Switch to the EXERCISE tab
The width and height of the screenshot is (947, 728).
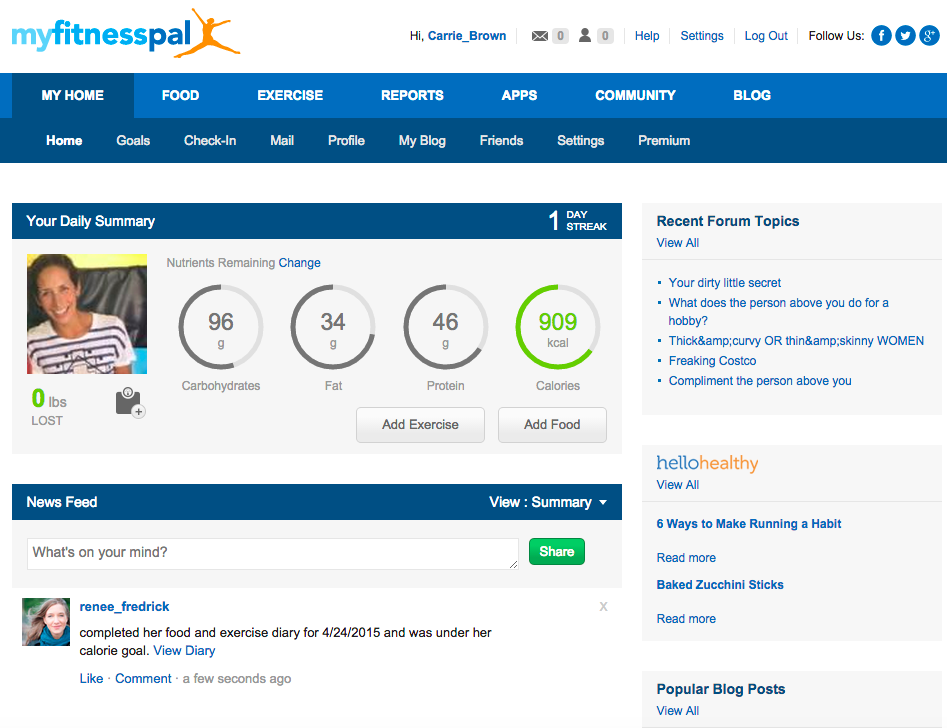pos(290,95)
